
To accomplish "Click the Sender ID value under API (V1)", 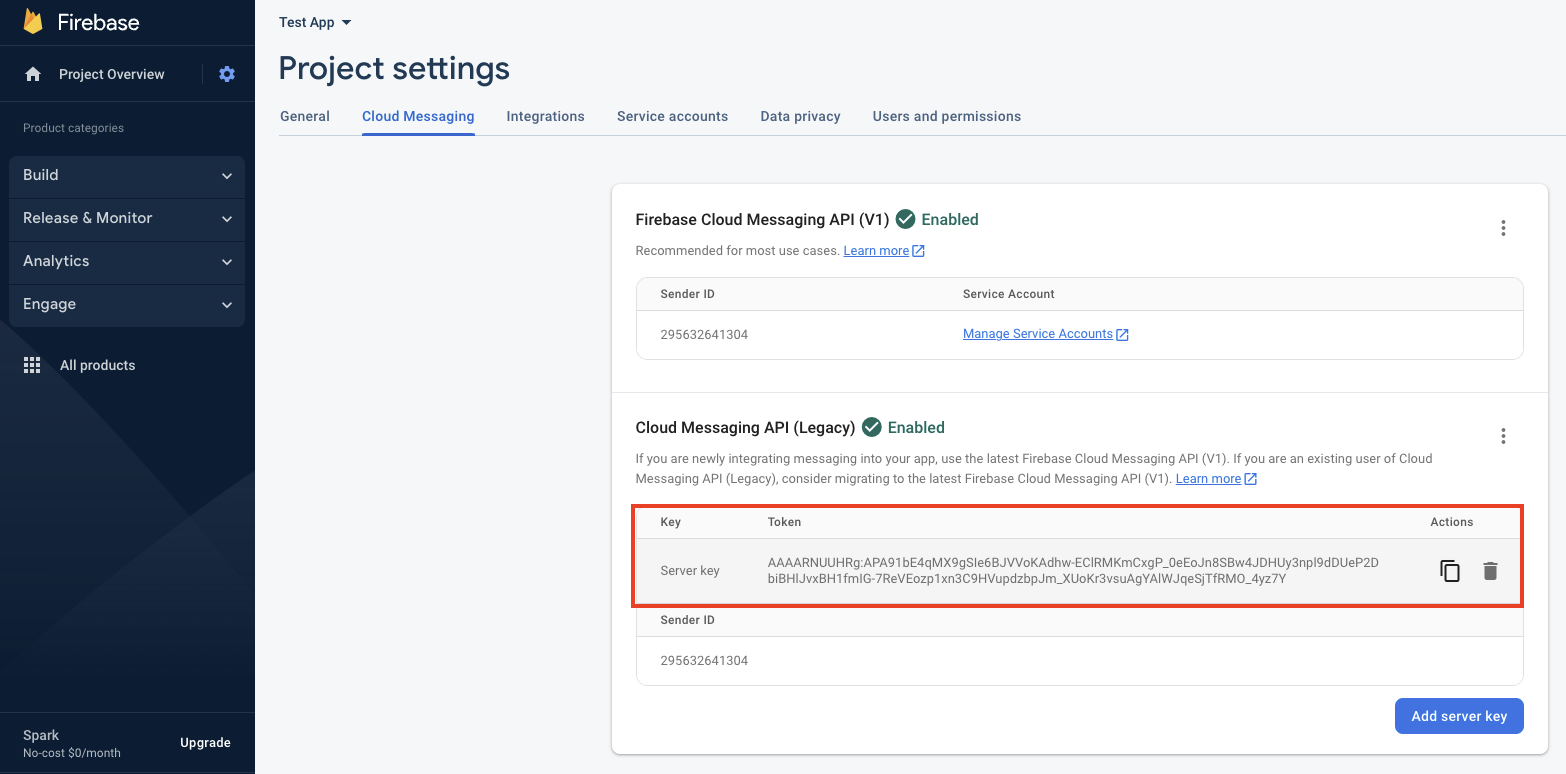I will (705, 334).
